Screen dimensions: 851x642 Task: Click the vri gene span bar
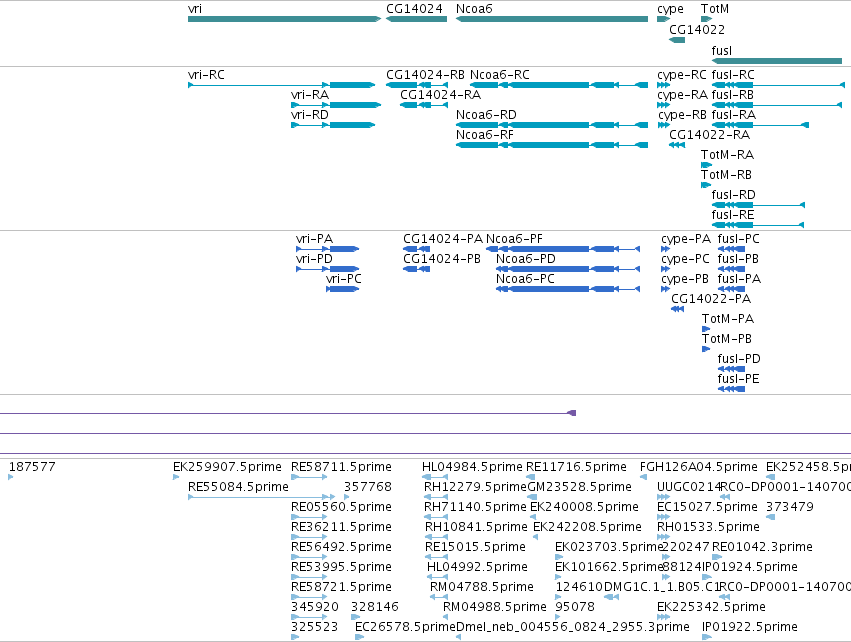click(x=284, y=19)
